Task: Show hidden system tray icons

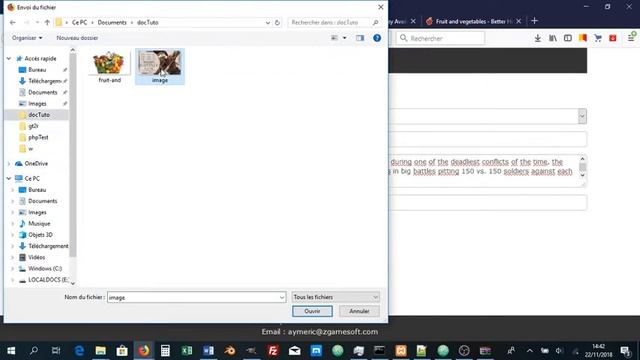Action: click(529, 351)
